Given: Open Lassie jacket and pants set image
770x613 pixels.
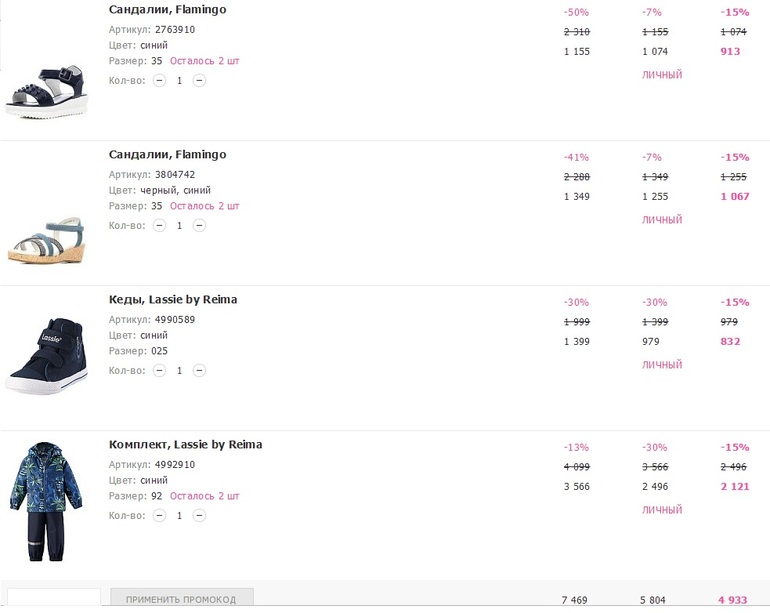Looking at the screenshot, I should [x=48, y=500].
